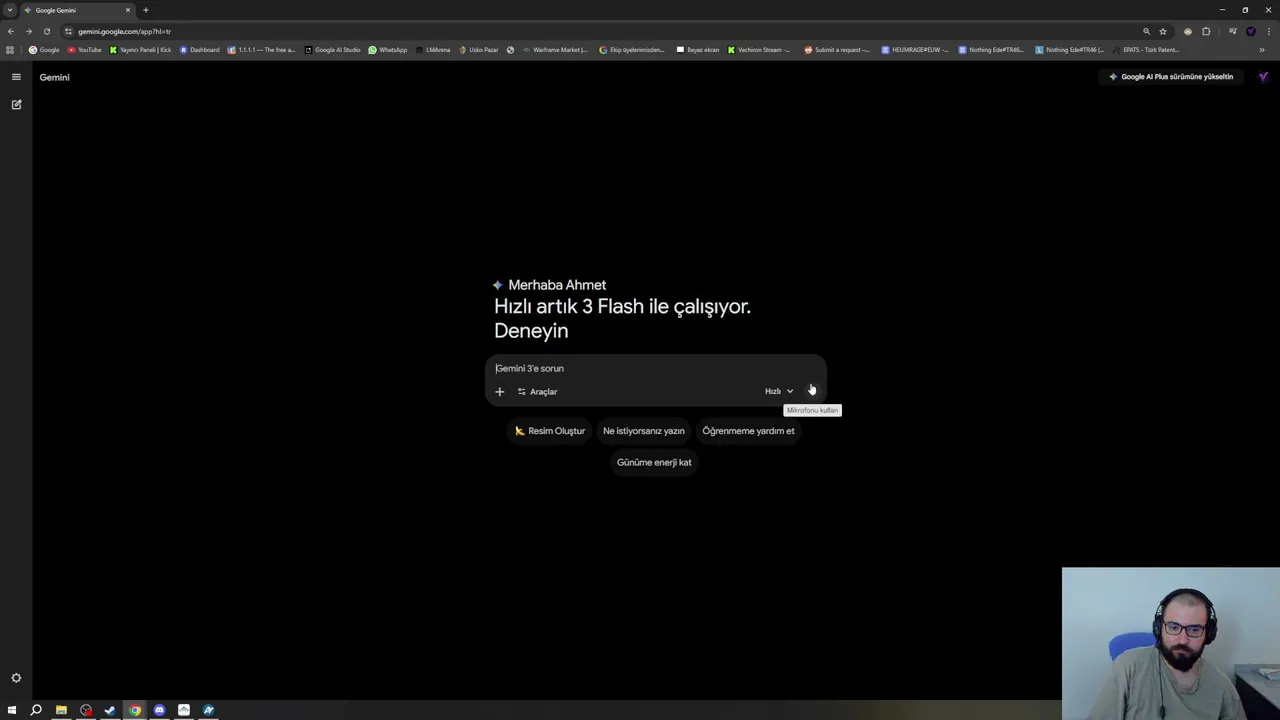
Task: Open the 1.1.1.1 bookmark
Action: 262,50
